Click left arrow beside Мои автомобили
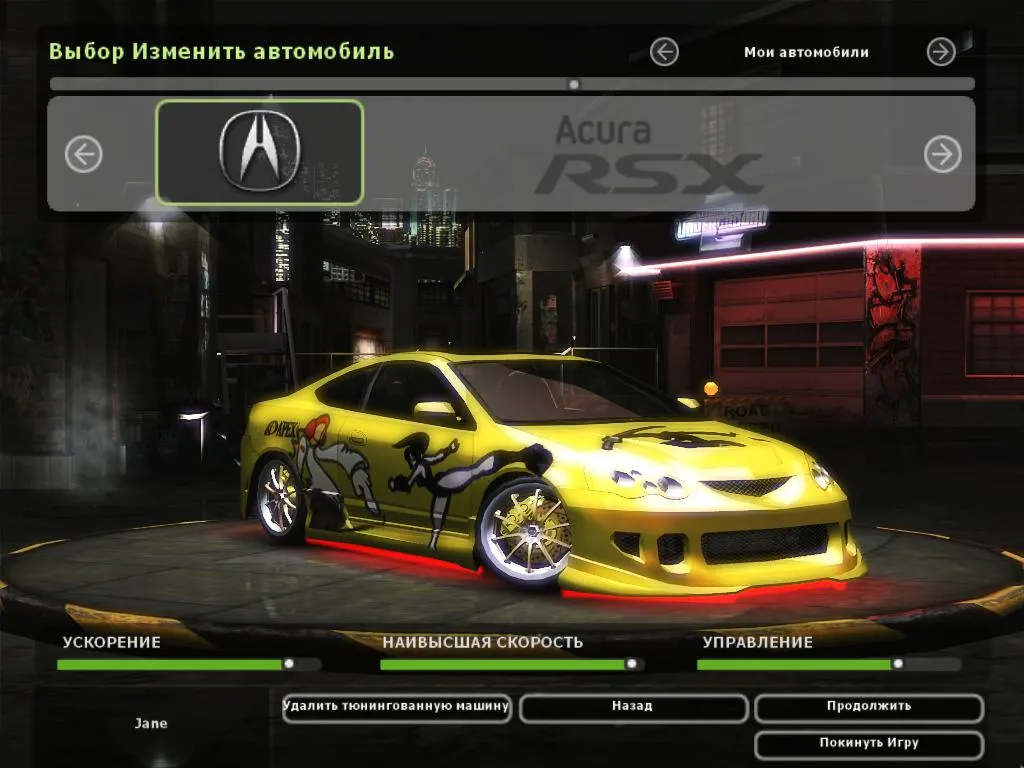This screenshot has width=1024, height=768. (x=664, y=52)
